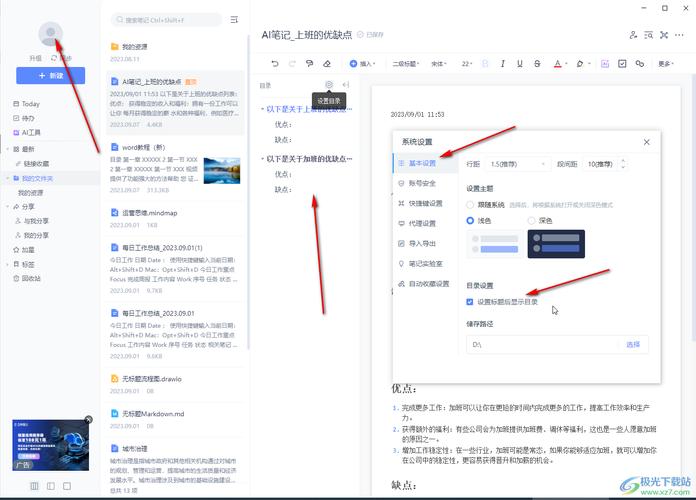Open Basic Settings tab in settings dialog
Image resolution: width=696 pixels, height=500 pixels.
[425, 163]
